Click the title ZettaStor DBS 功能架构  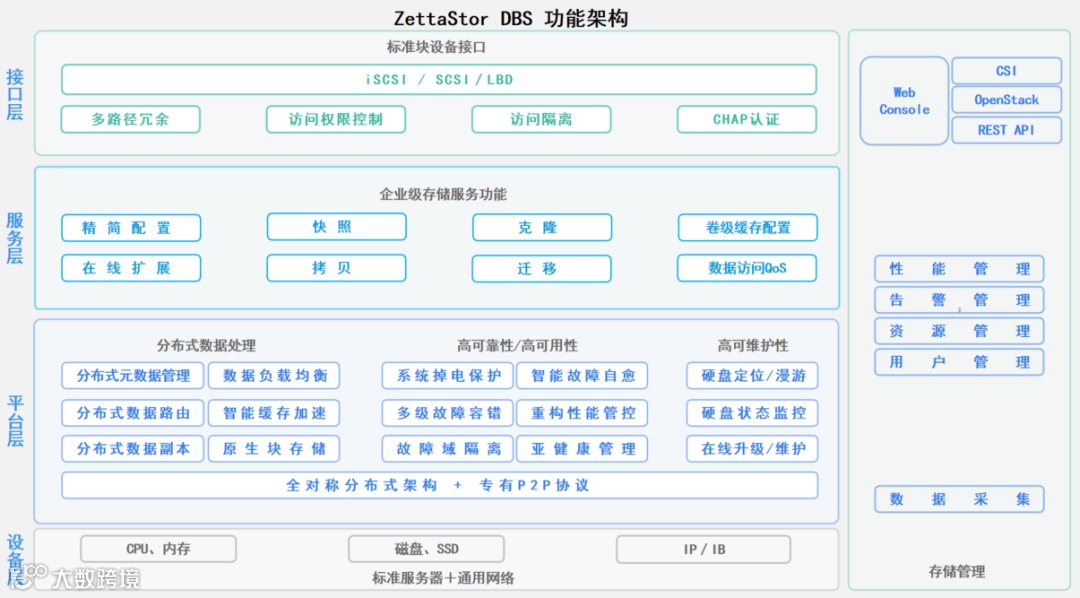(510, 18)
